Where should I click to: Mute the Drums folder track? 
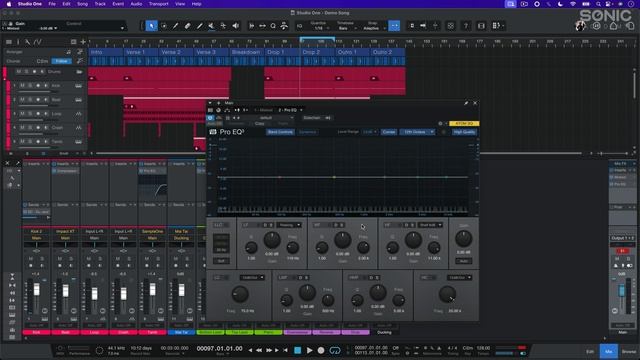(x=18, y=71)
